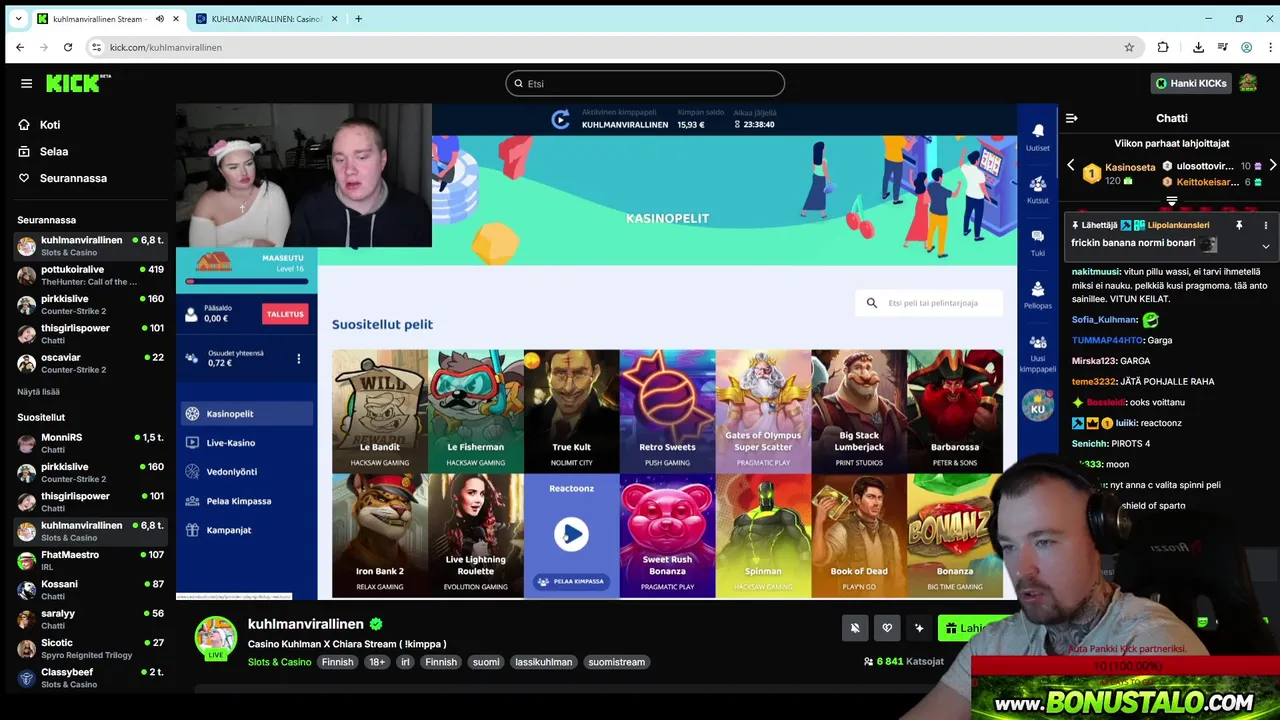1280x720 pixels.
Task: Click the lassikuhlman tag
Action: click(544, 662)
